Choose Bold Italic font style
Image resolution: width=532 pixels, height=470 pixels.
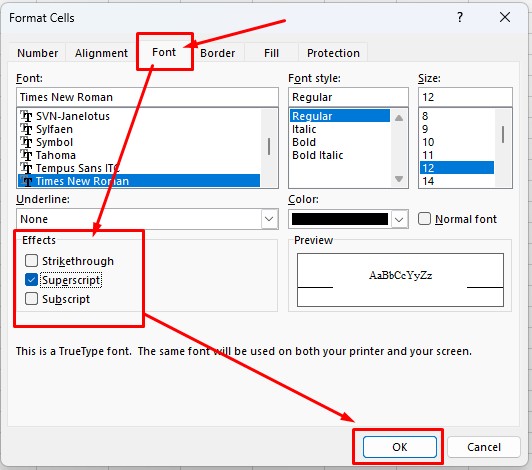pyautogui.click(x=340, y=155)
